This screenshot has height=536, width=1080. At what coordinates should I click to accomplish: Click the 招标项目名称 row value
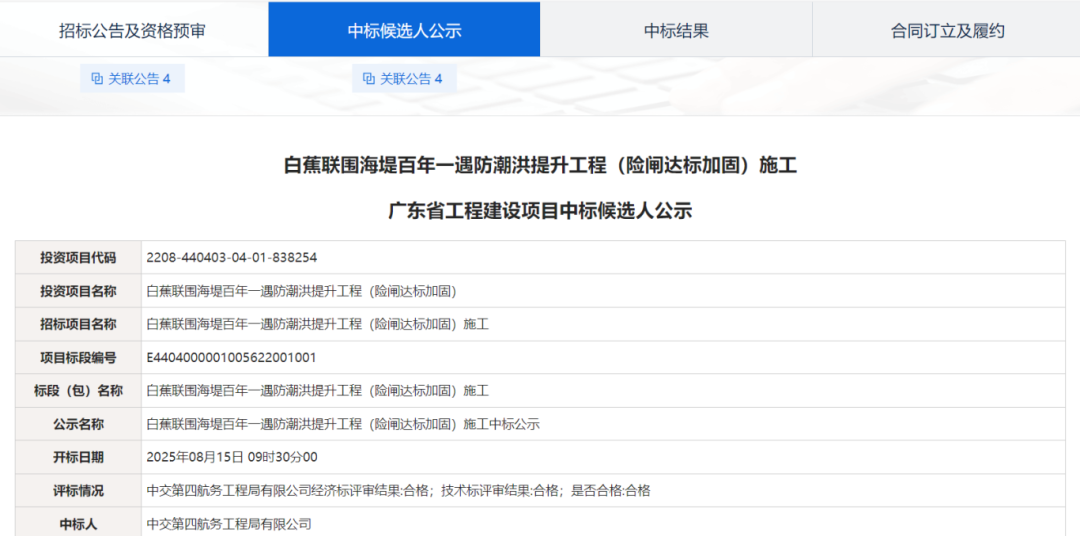coord(317,324)
